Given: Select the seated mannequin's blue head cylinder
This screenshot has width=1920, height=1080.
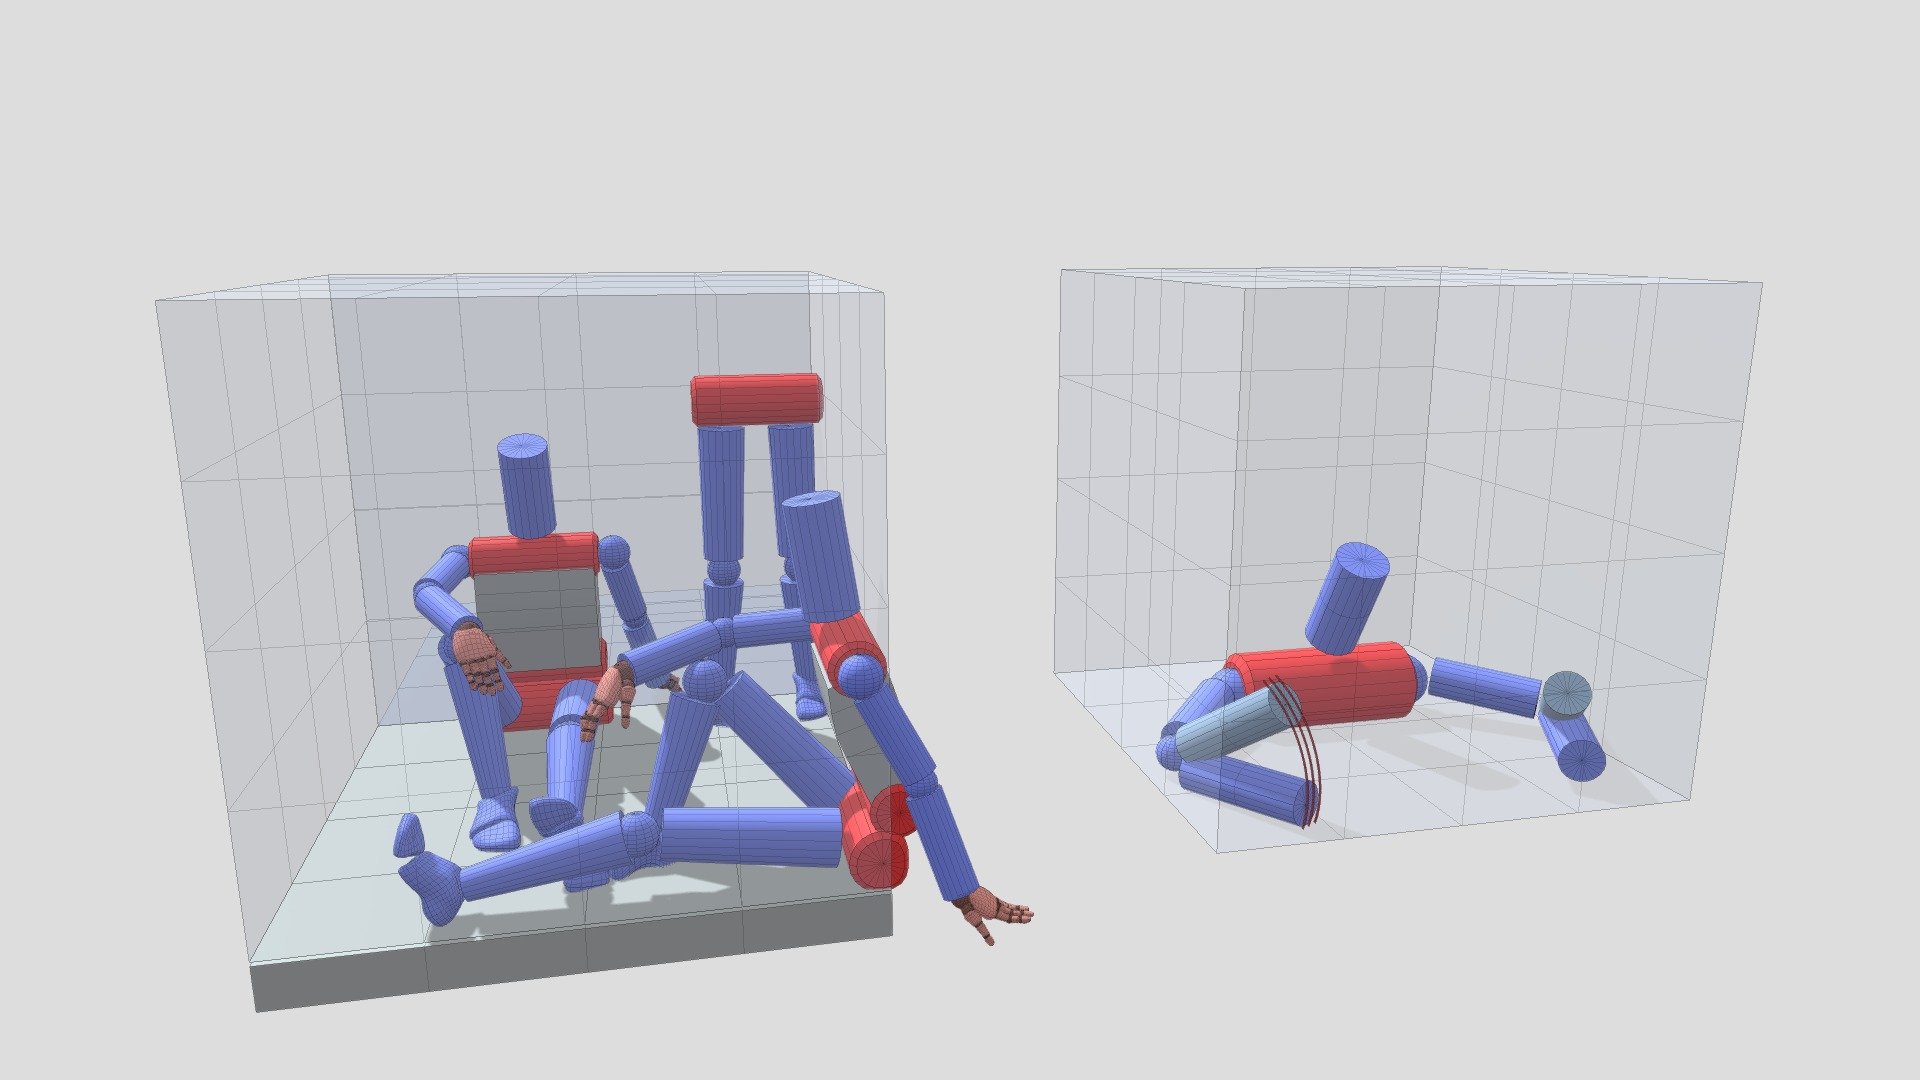Looking at the screenshot, I should [x=525, y=485].
